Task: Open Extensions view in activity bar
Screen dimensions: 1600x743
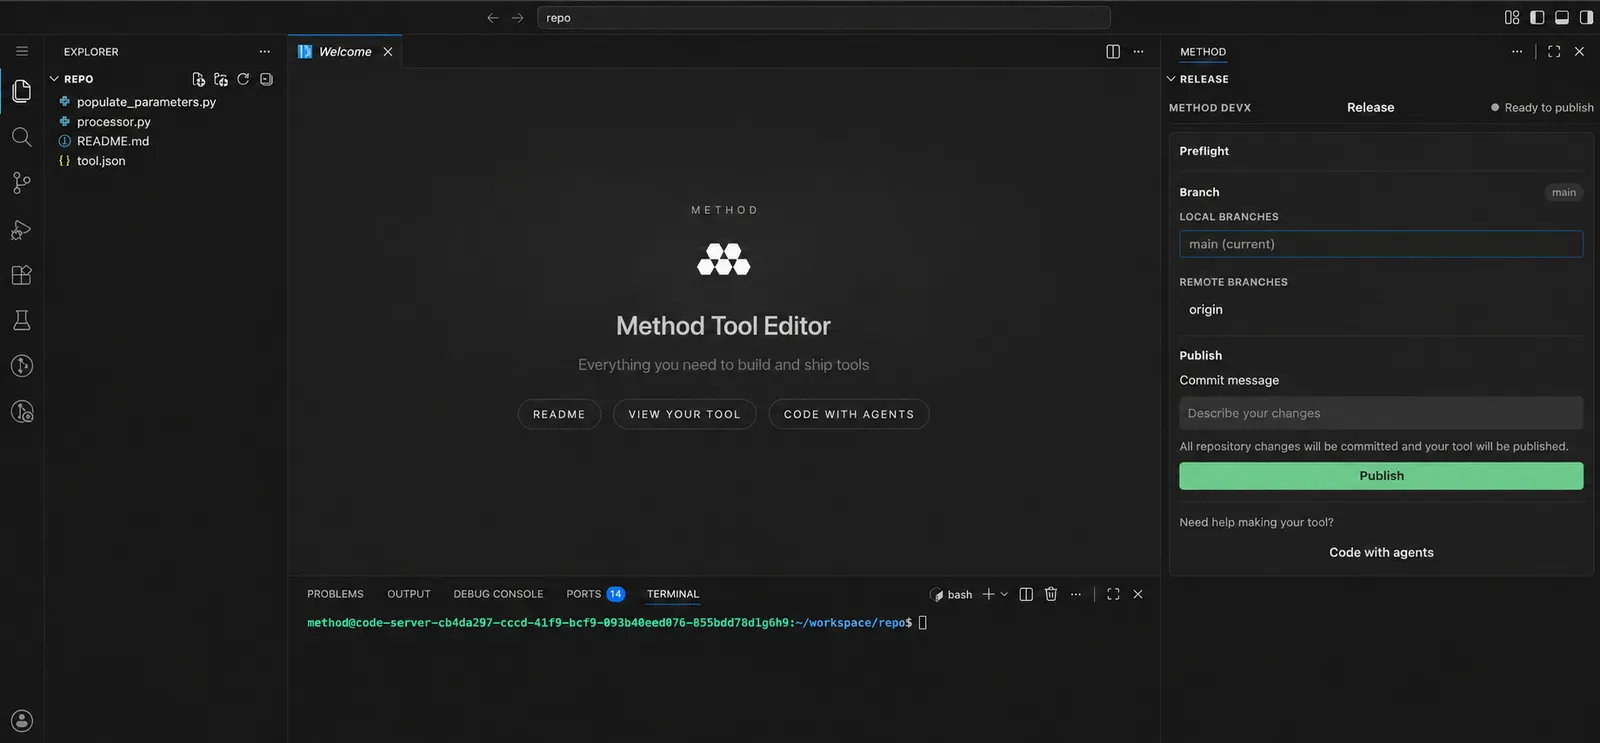Action: pos(22,275)
